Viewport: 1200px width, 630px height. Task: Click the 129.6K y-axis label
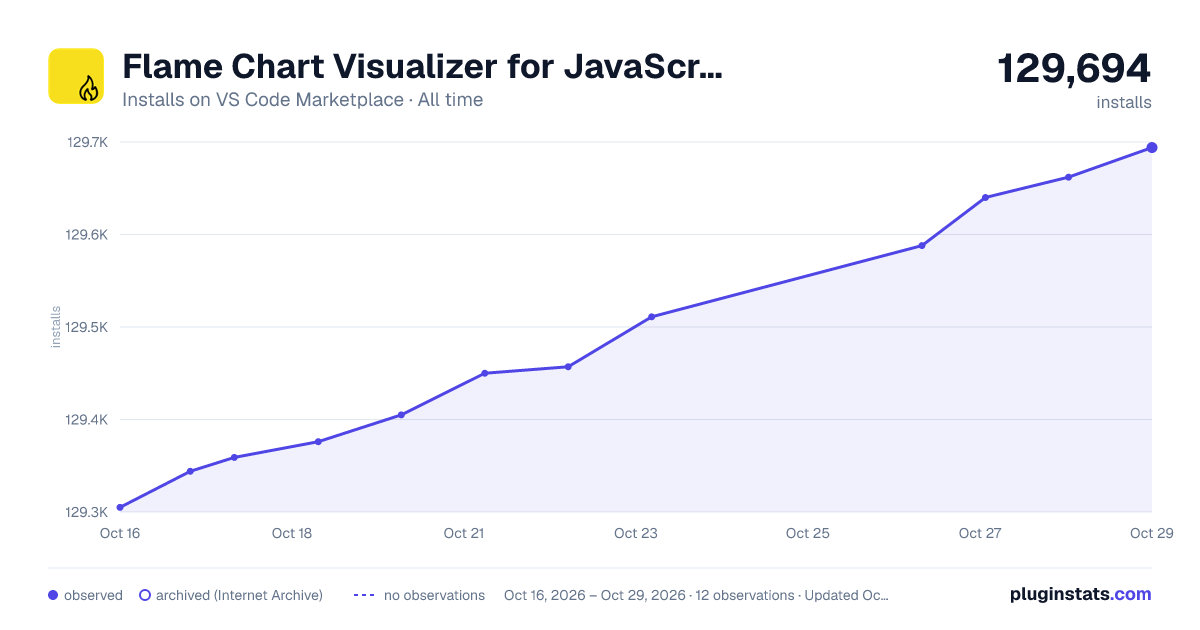pyautogui.click(x=87, y=235)
